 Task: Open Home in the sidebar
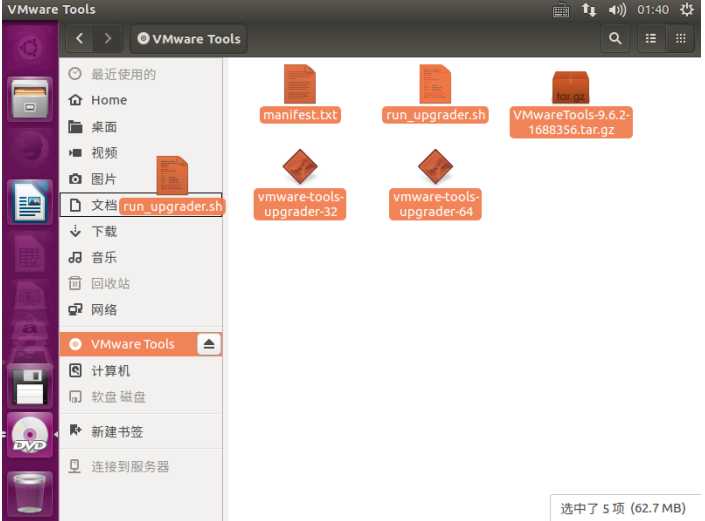pos(141,100)
